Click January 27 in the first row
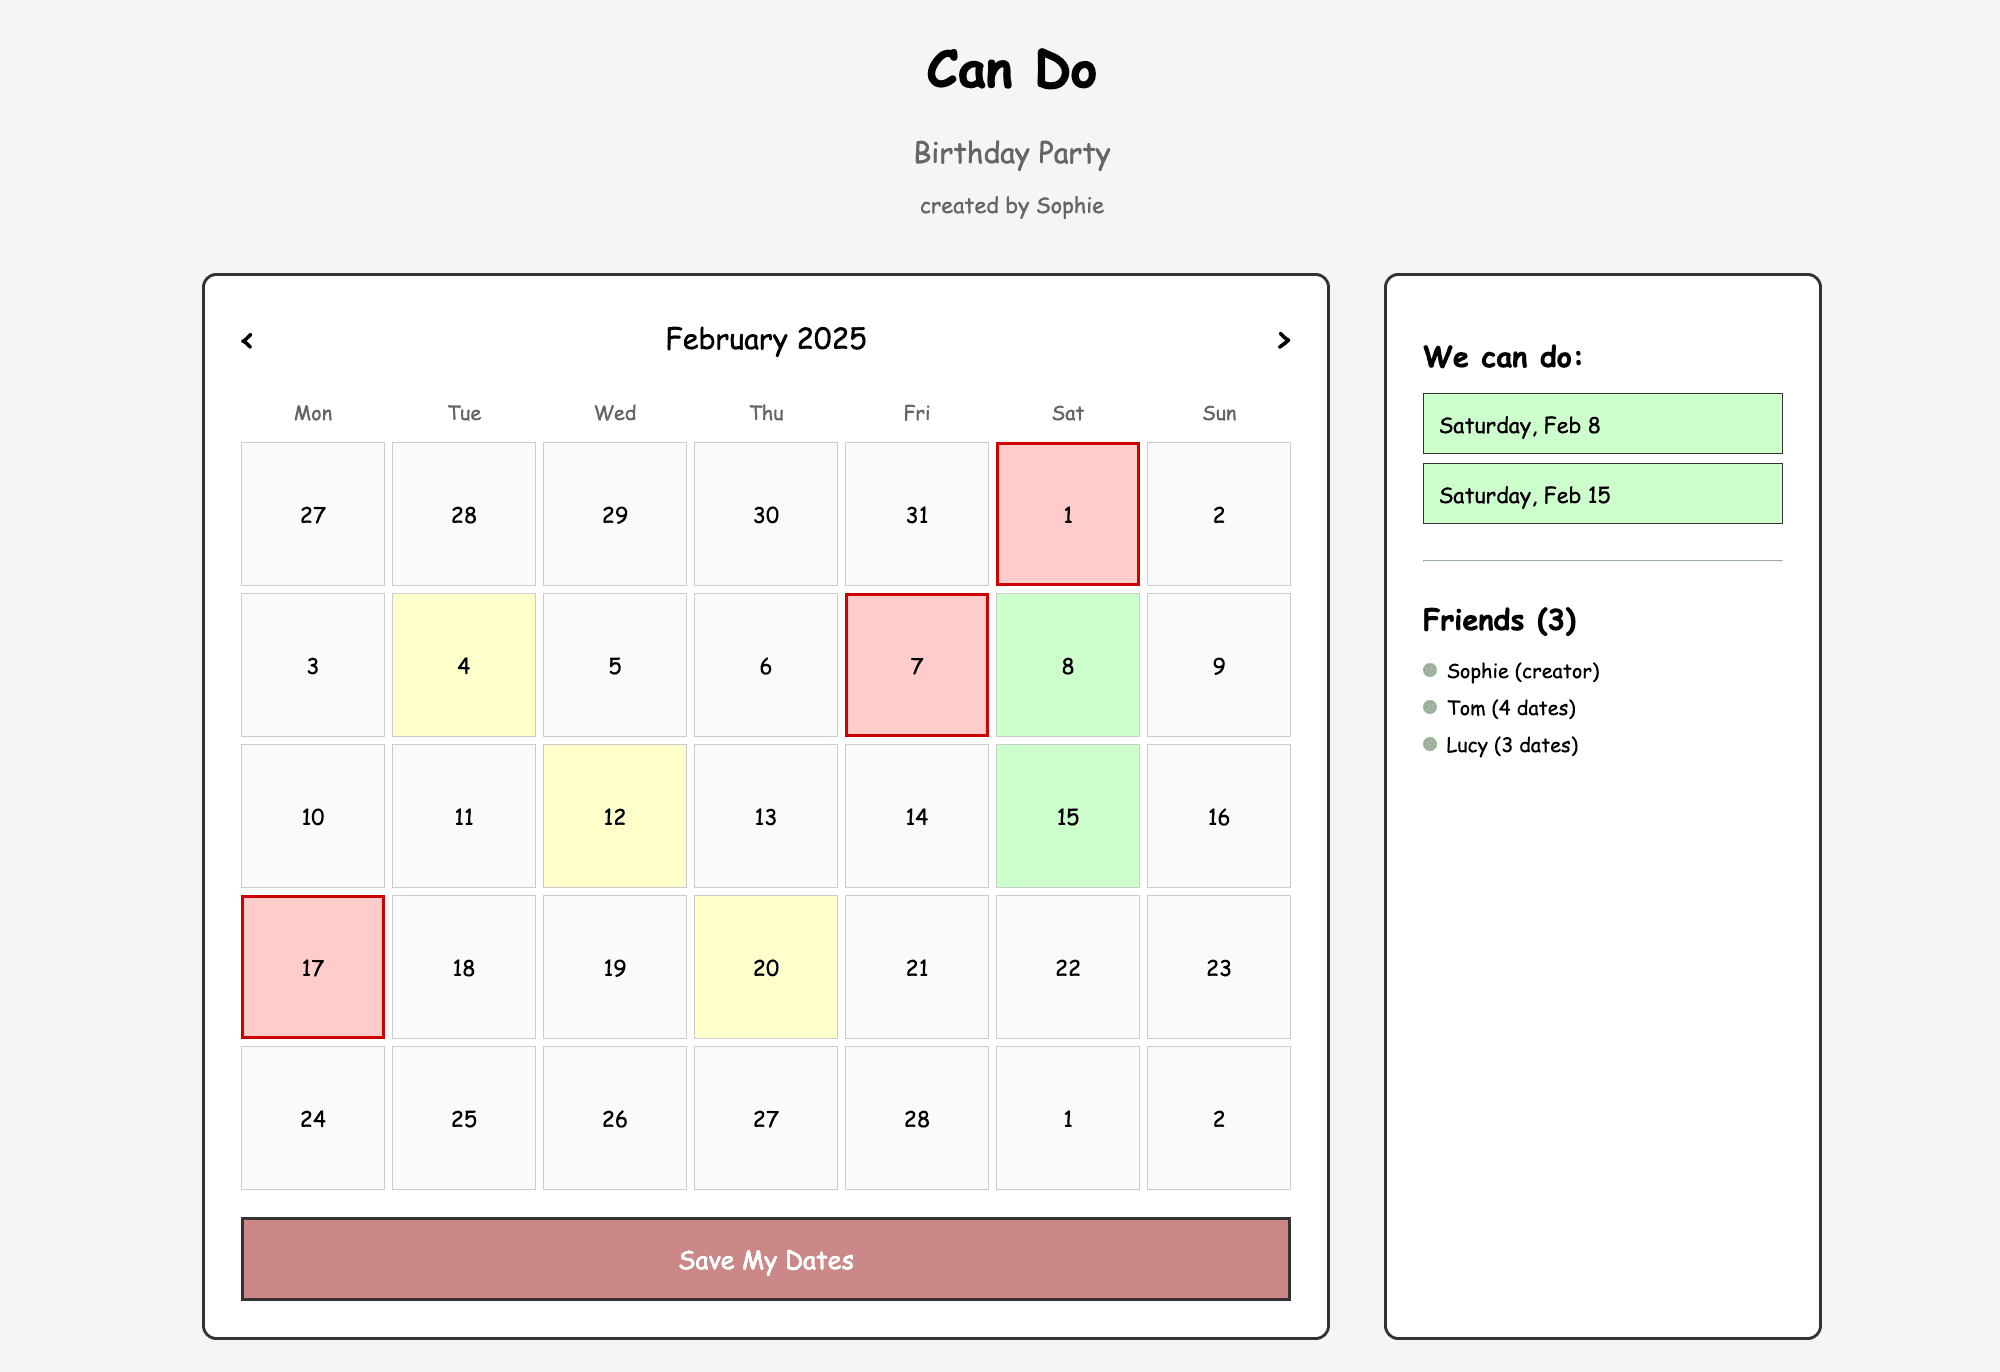 coord(312,514)
